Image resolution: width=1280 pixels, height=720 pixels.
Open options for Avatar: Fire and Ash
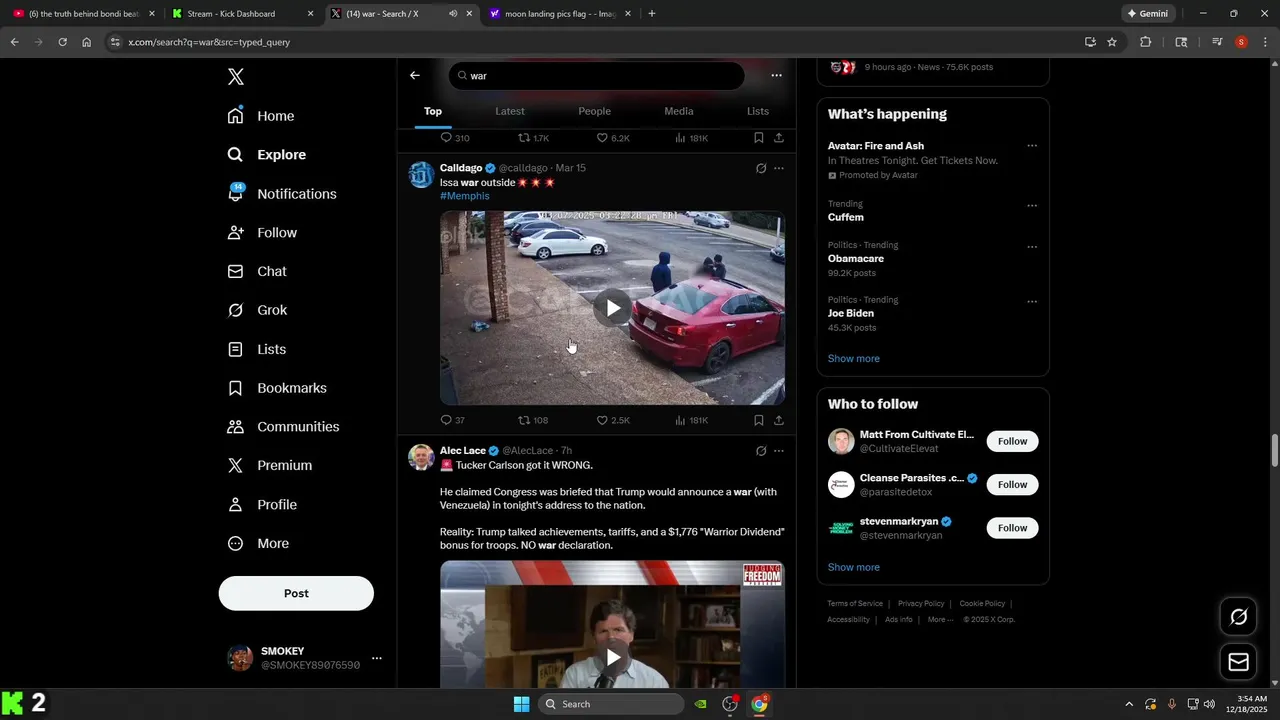tap(1032, 146)
